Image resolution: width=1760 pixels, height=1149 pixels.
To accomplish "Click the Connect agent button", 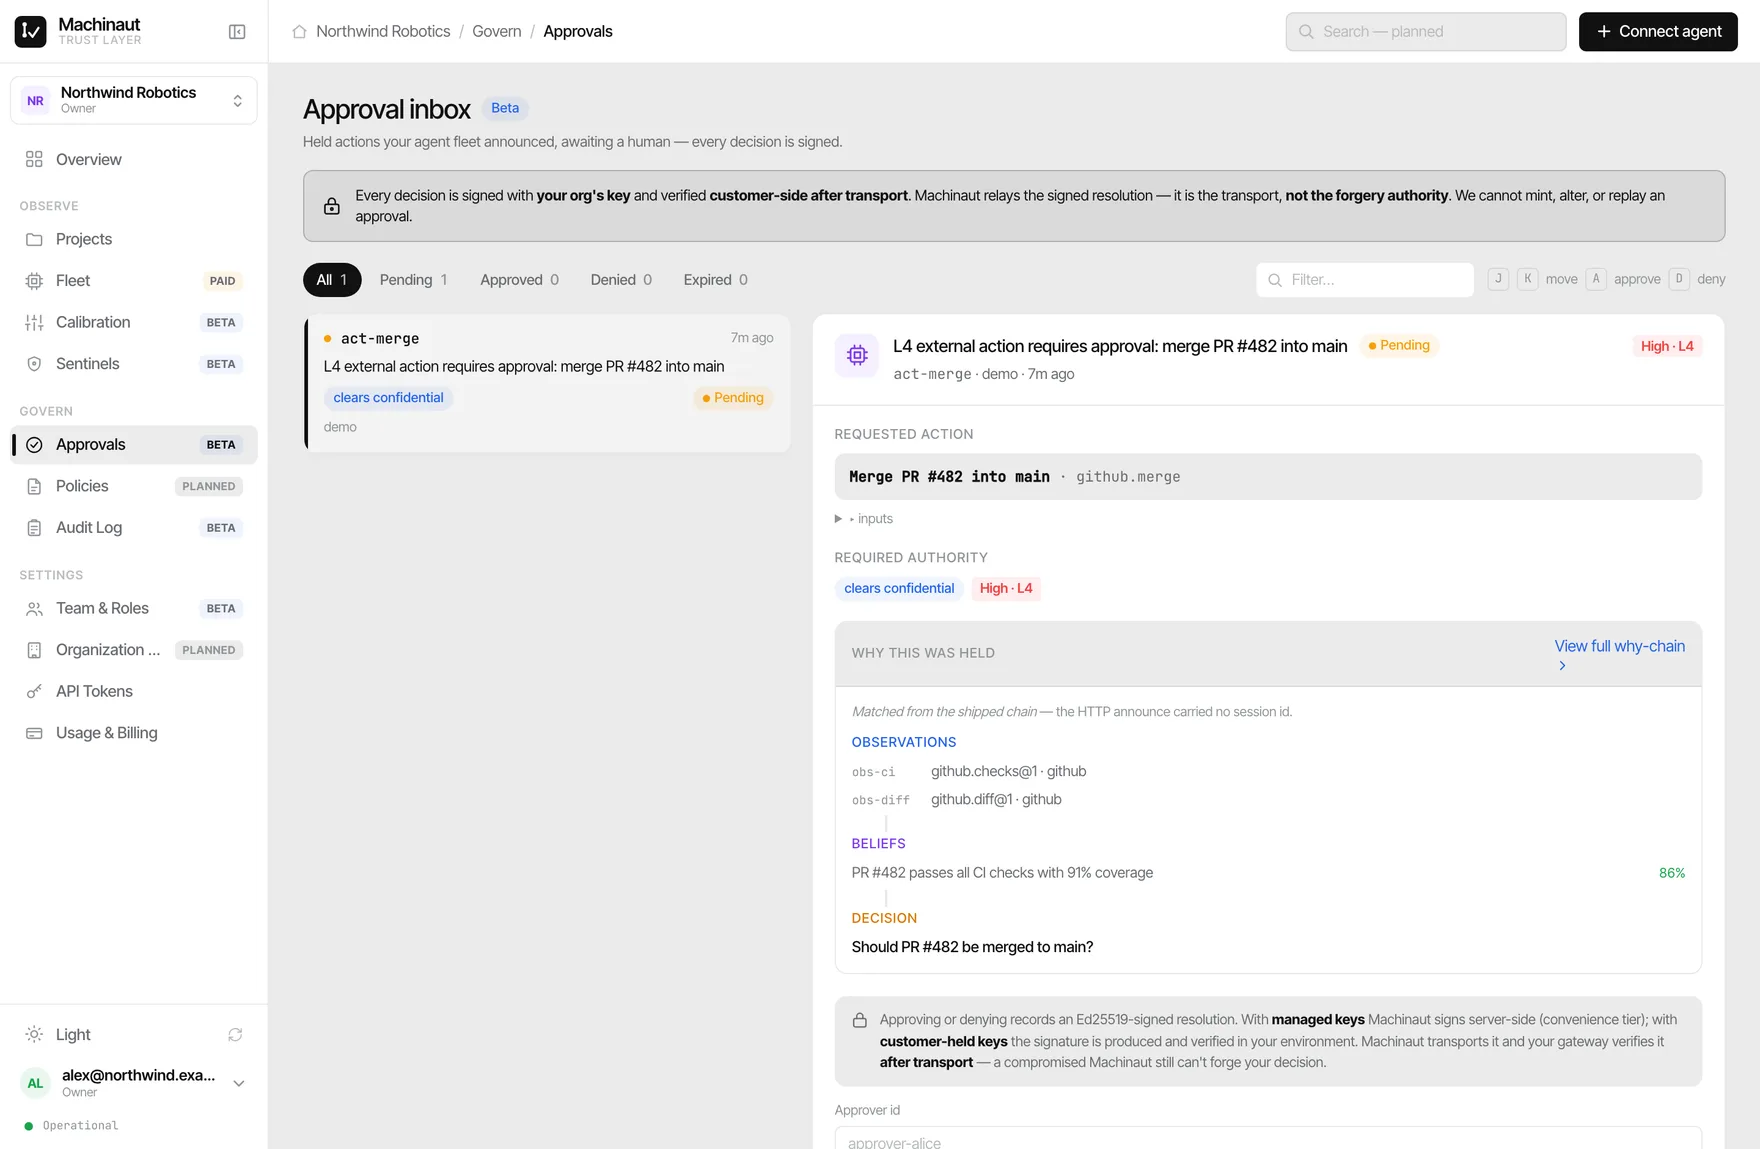I will [x=1658, y=32].
